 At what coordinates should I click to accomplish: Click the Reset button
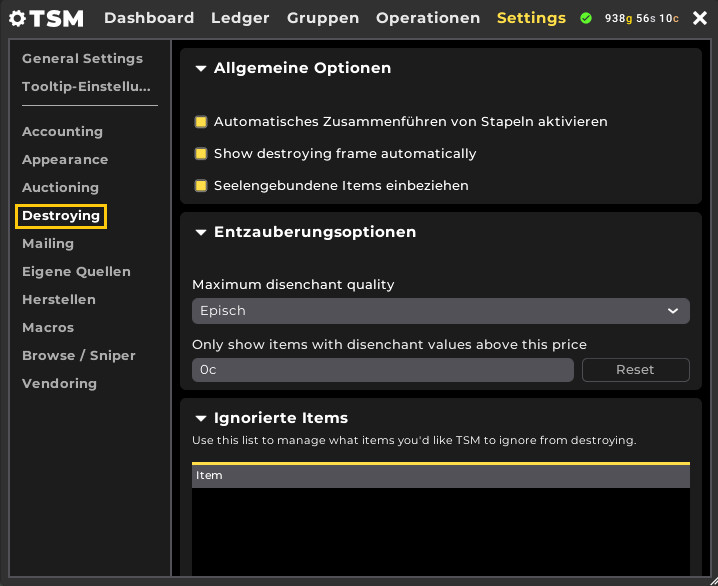(x=636, y=370)
